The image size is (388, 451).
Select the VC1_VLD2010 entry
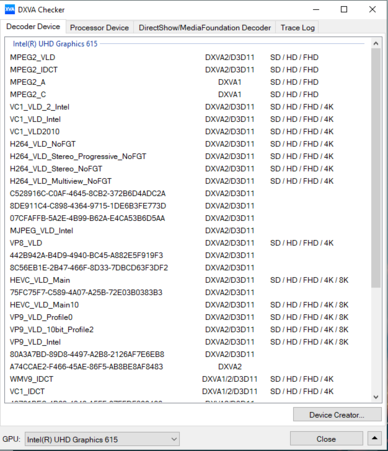point(188,132)
